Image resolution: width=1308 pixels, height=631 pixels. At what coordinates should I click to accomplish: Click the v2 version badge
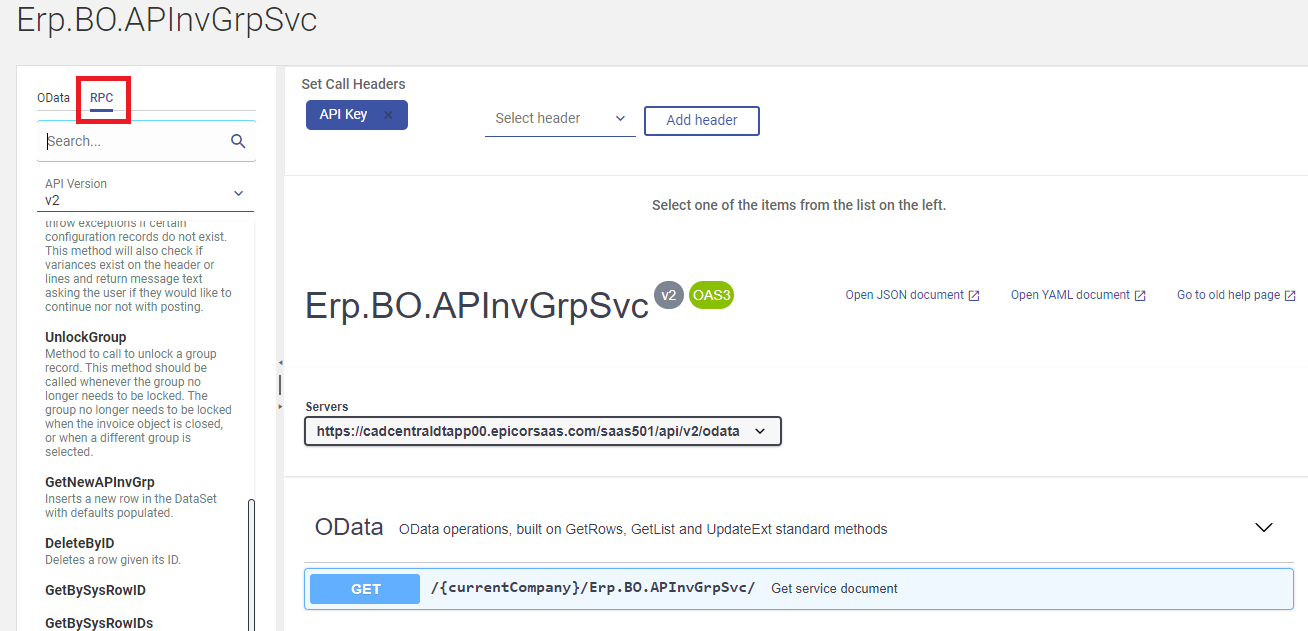669,295
